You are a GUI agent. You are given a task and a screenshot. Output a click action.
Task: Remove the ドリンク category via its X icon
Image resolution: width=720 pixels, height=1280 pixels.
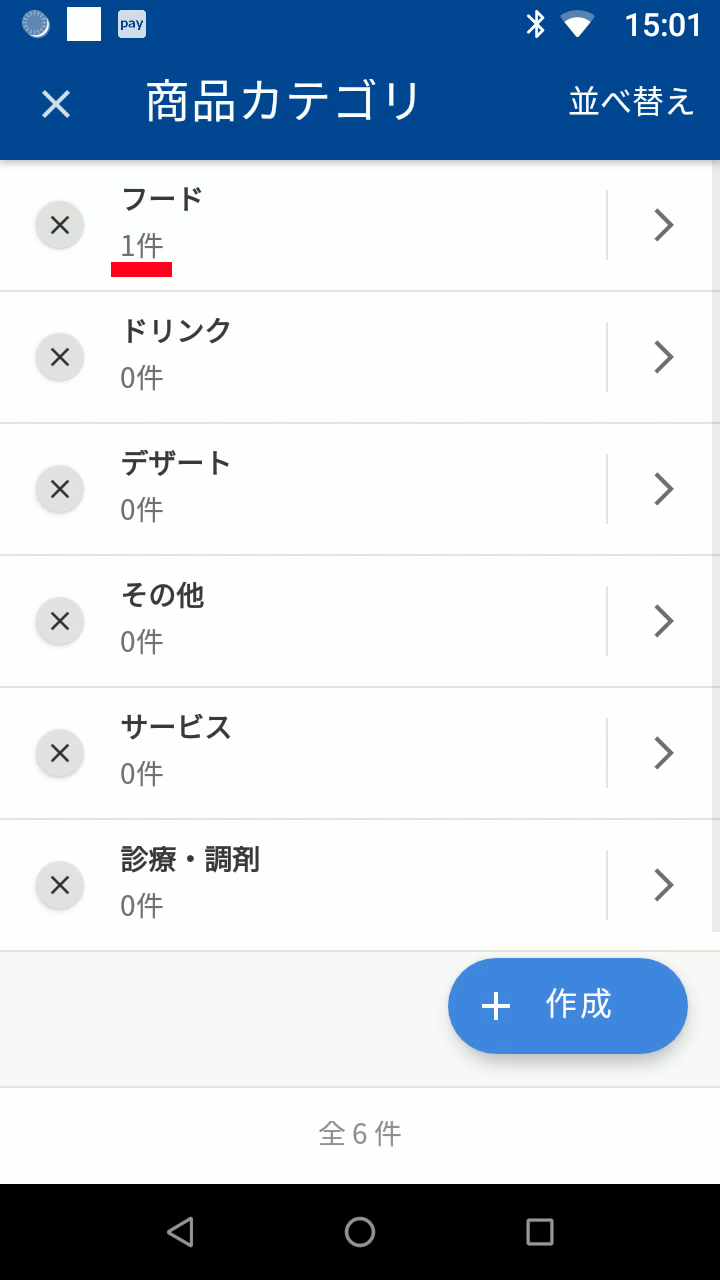60,357
